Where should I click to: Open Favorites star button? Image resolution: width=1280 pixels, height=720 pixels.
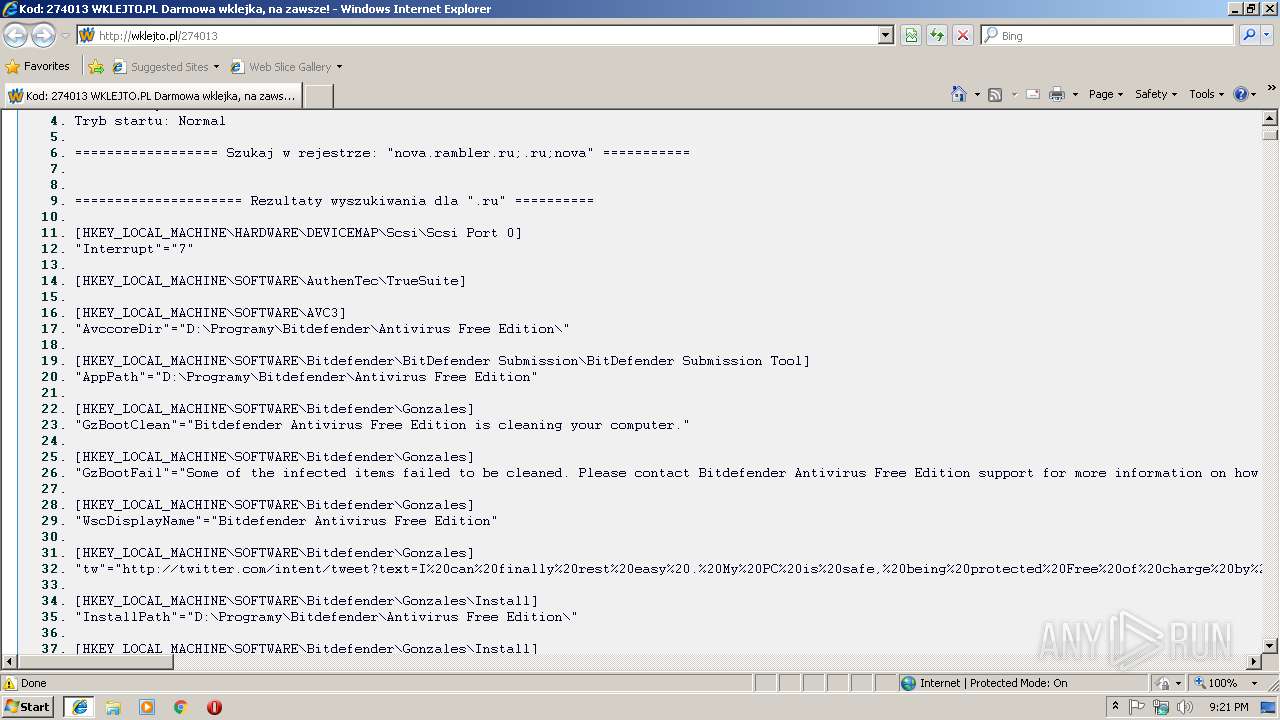click(37, 66)
